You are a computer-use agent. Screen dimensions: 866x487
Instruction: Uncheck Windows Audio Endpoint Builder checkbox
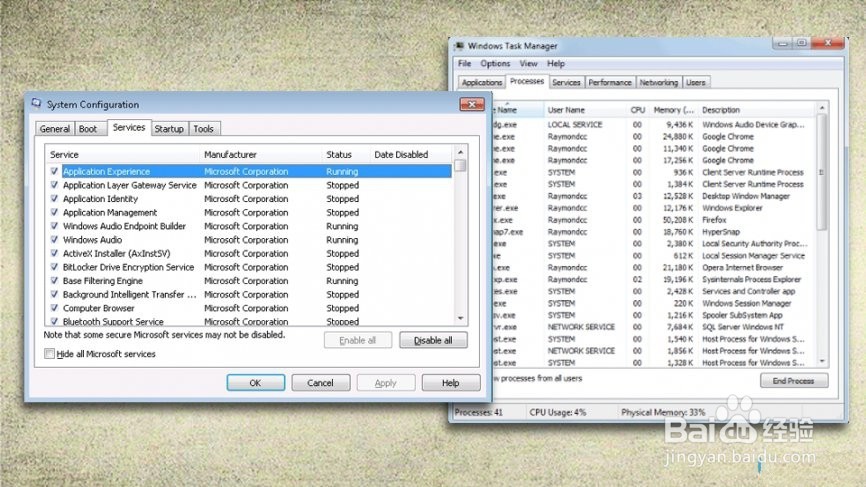tap(54, 226)
